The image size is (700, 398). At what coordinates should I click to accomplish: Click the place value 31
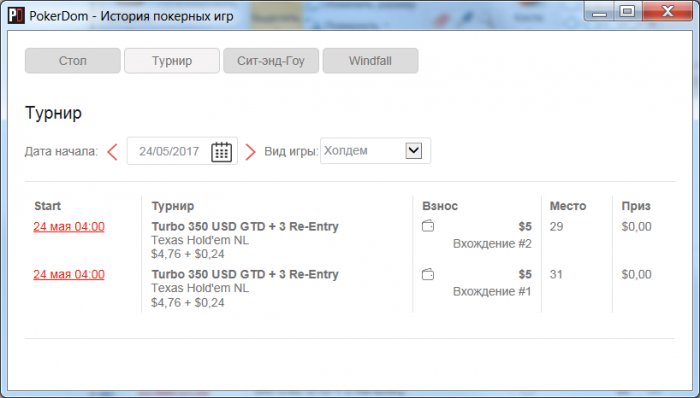(x=556, y=274)
